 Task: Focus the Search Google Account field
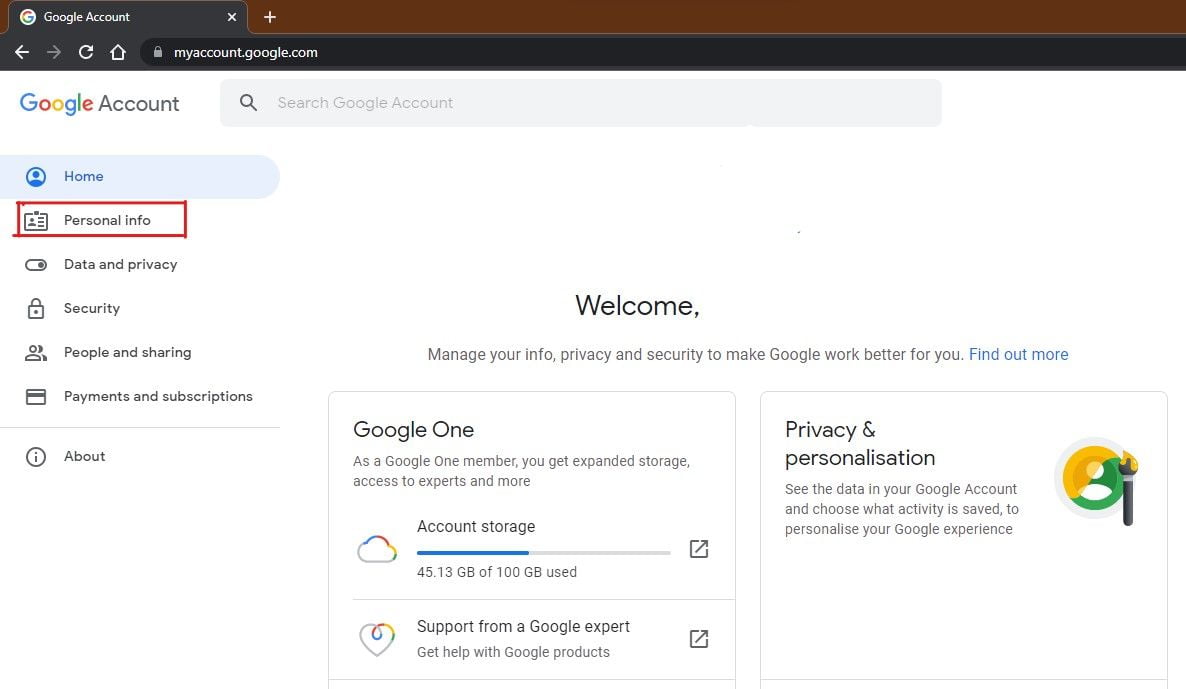pos(580,103)
